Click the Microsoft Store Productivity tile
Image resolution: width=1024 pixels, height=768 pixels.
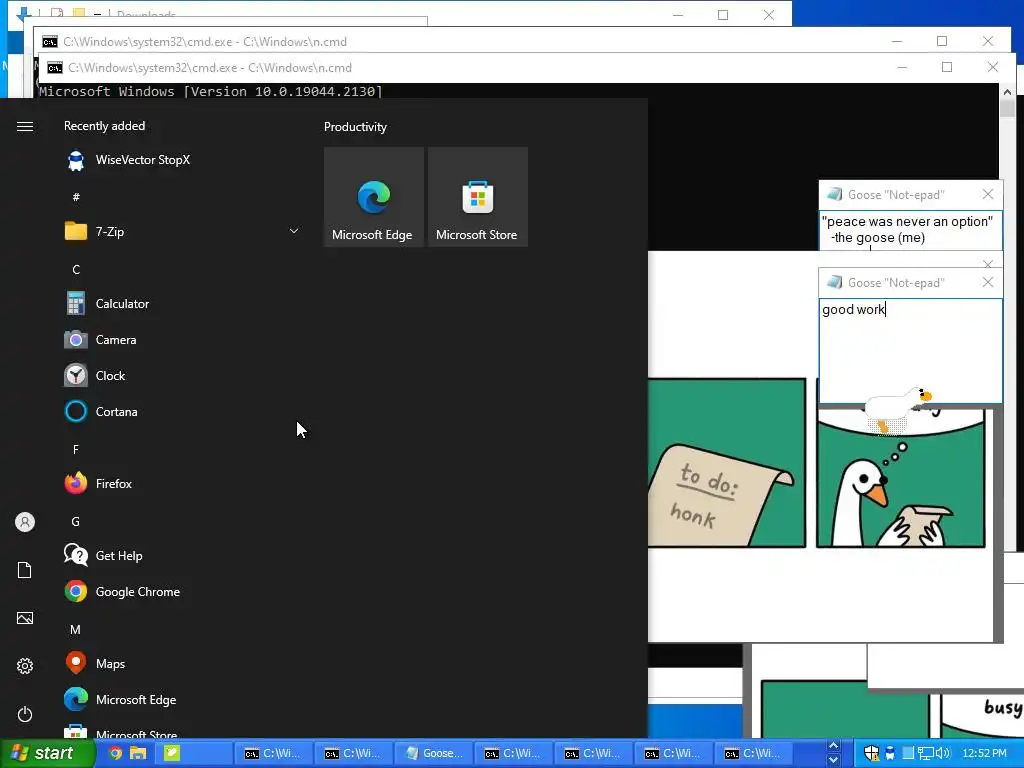(477, 197)
